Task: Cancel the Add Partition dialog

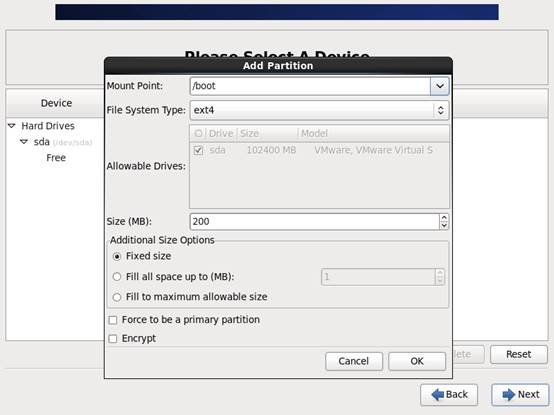Action: click(354, 361)
